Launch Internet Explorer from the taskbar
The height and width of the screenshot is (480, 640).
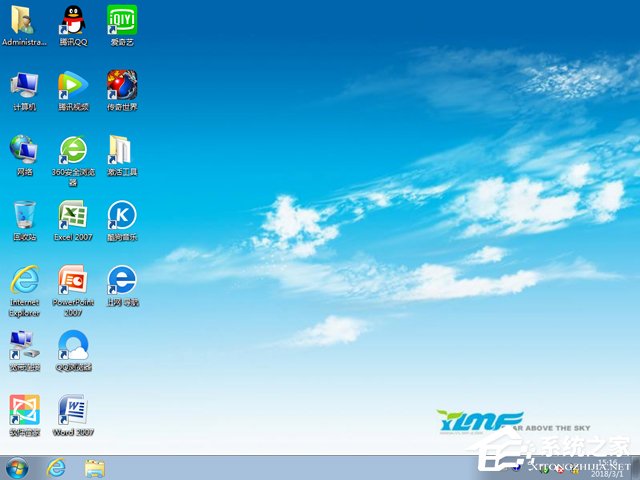tap(56, 468)
